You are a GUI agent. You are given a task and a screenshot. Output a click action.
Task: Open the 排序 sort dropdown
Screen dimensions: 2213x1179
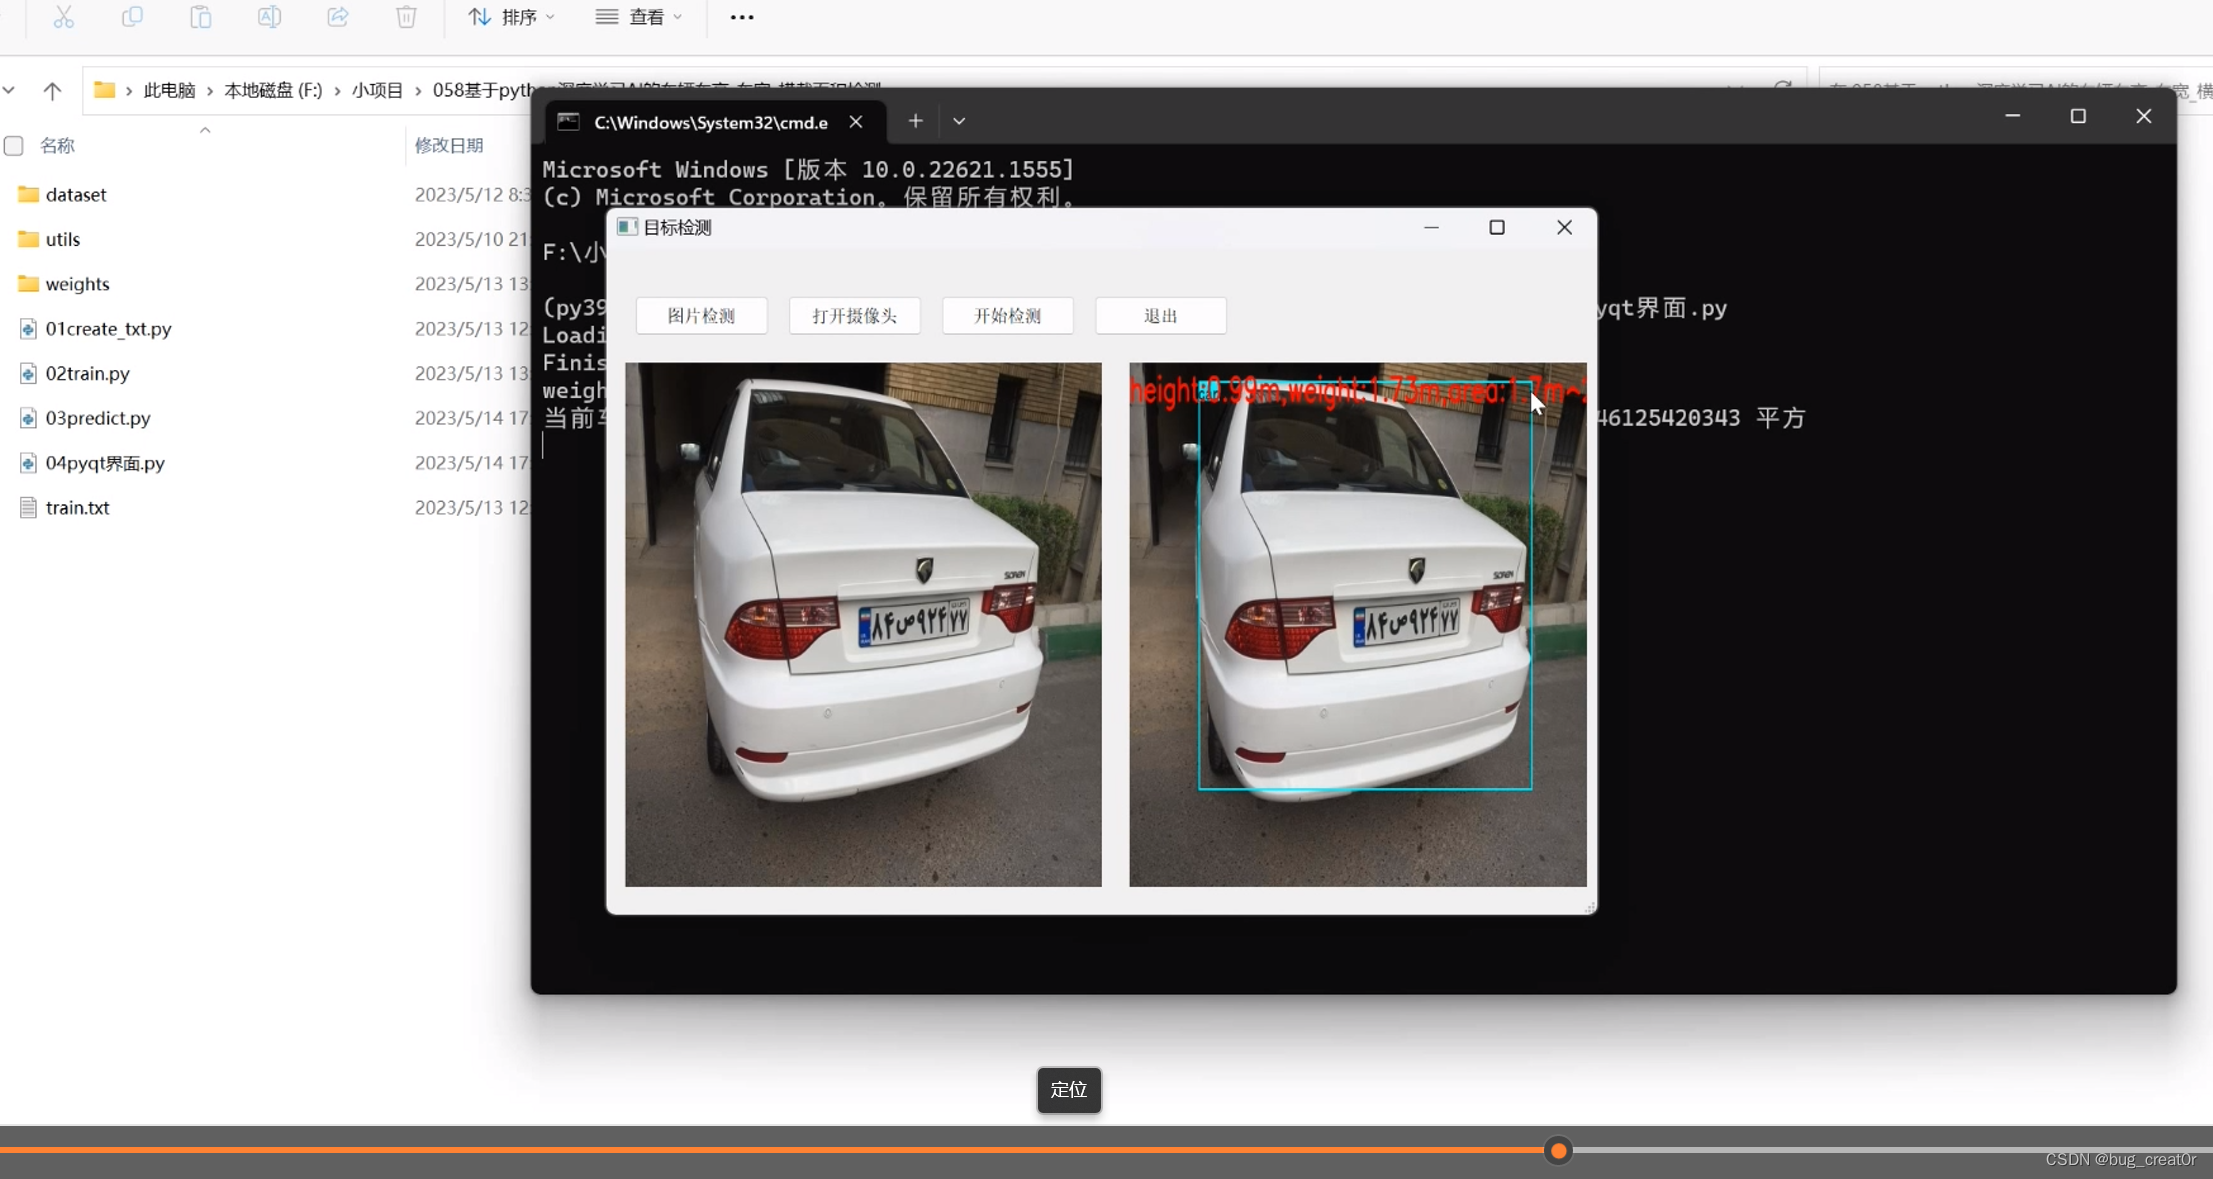pos(512,17)
